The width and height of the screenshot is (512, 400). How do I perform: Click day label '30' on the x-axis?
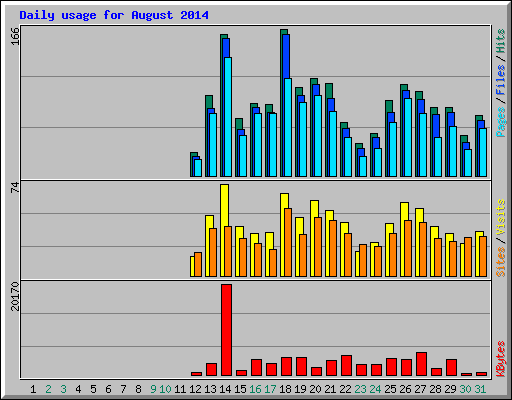coord(465,389)
